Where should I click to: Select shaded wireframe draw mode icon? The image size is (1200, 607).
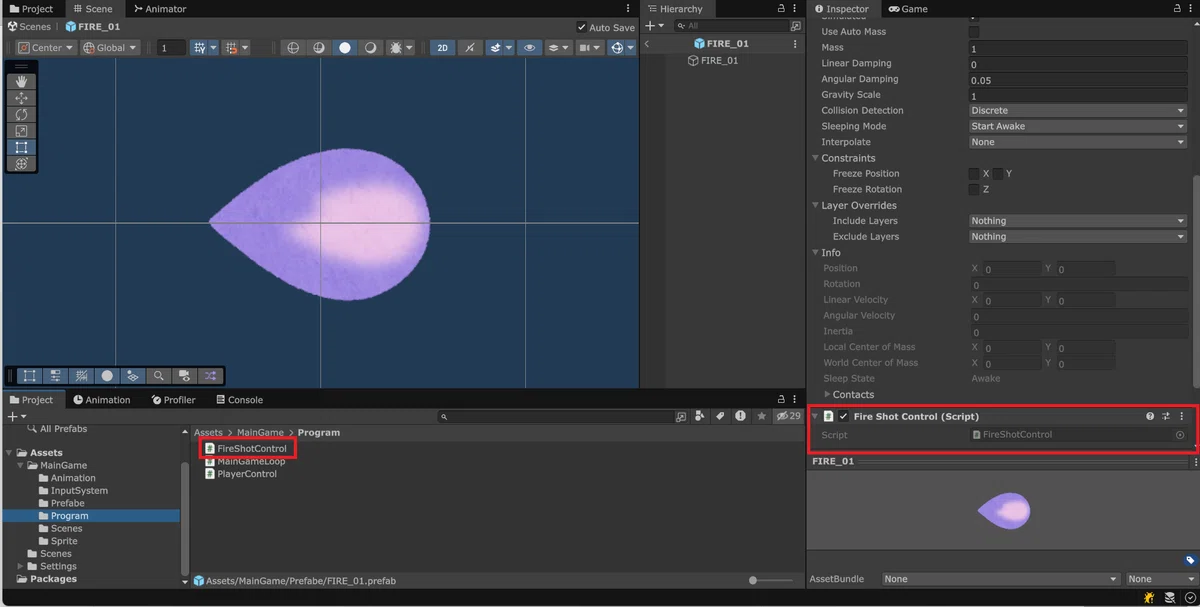point(319,48)
